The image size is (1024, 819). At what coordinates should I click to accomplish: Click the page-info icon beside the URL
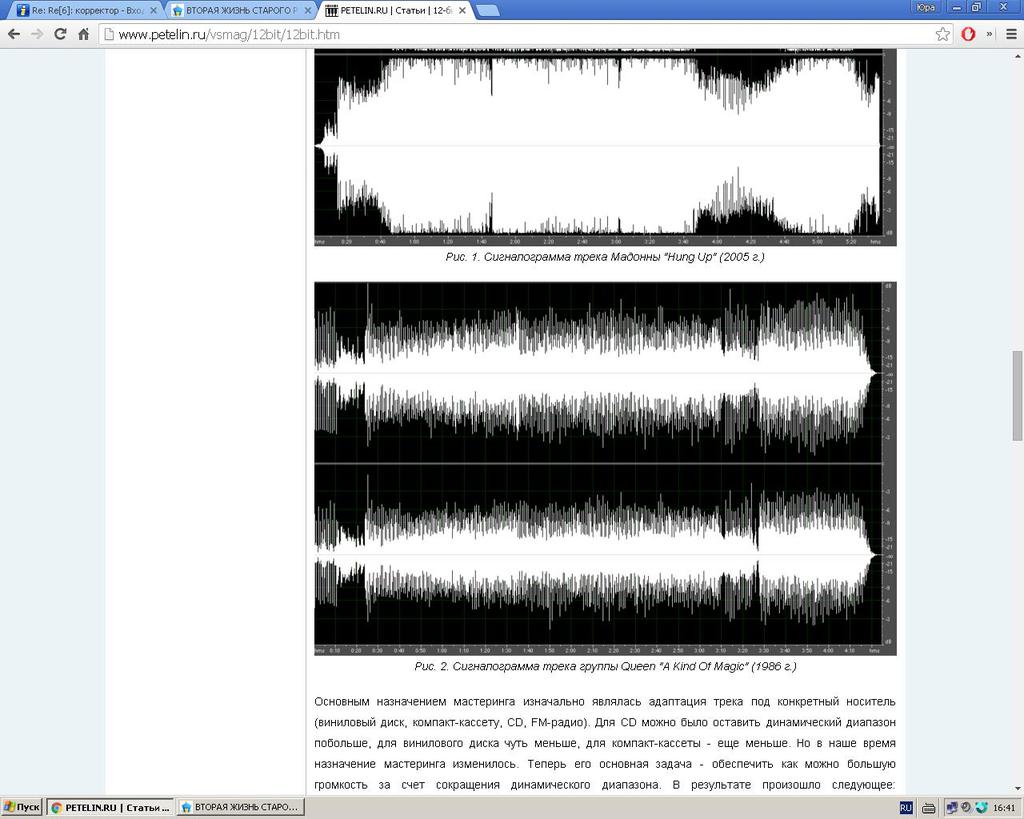coord(109,34)
